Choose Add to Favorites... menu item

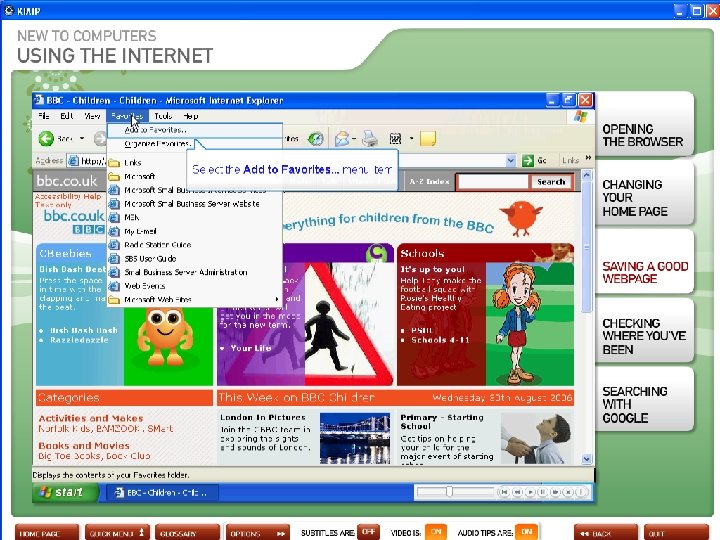pyautogui.click(x=195, y=130)
